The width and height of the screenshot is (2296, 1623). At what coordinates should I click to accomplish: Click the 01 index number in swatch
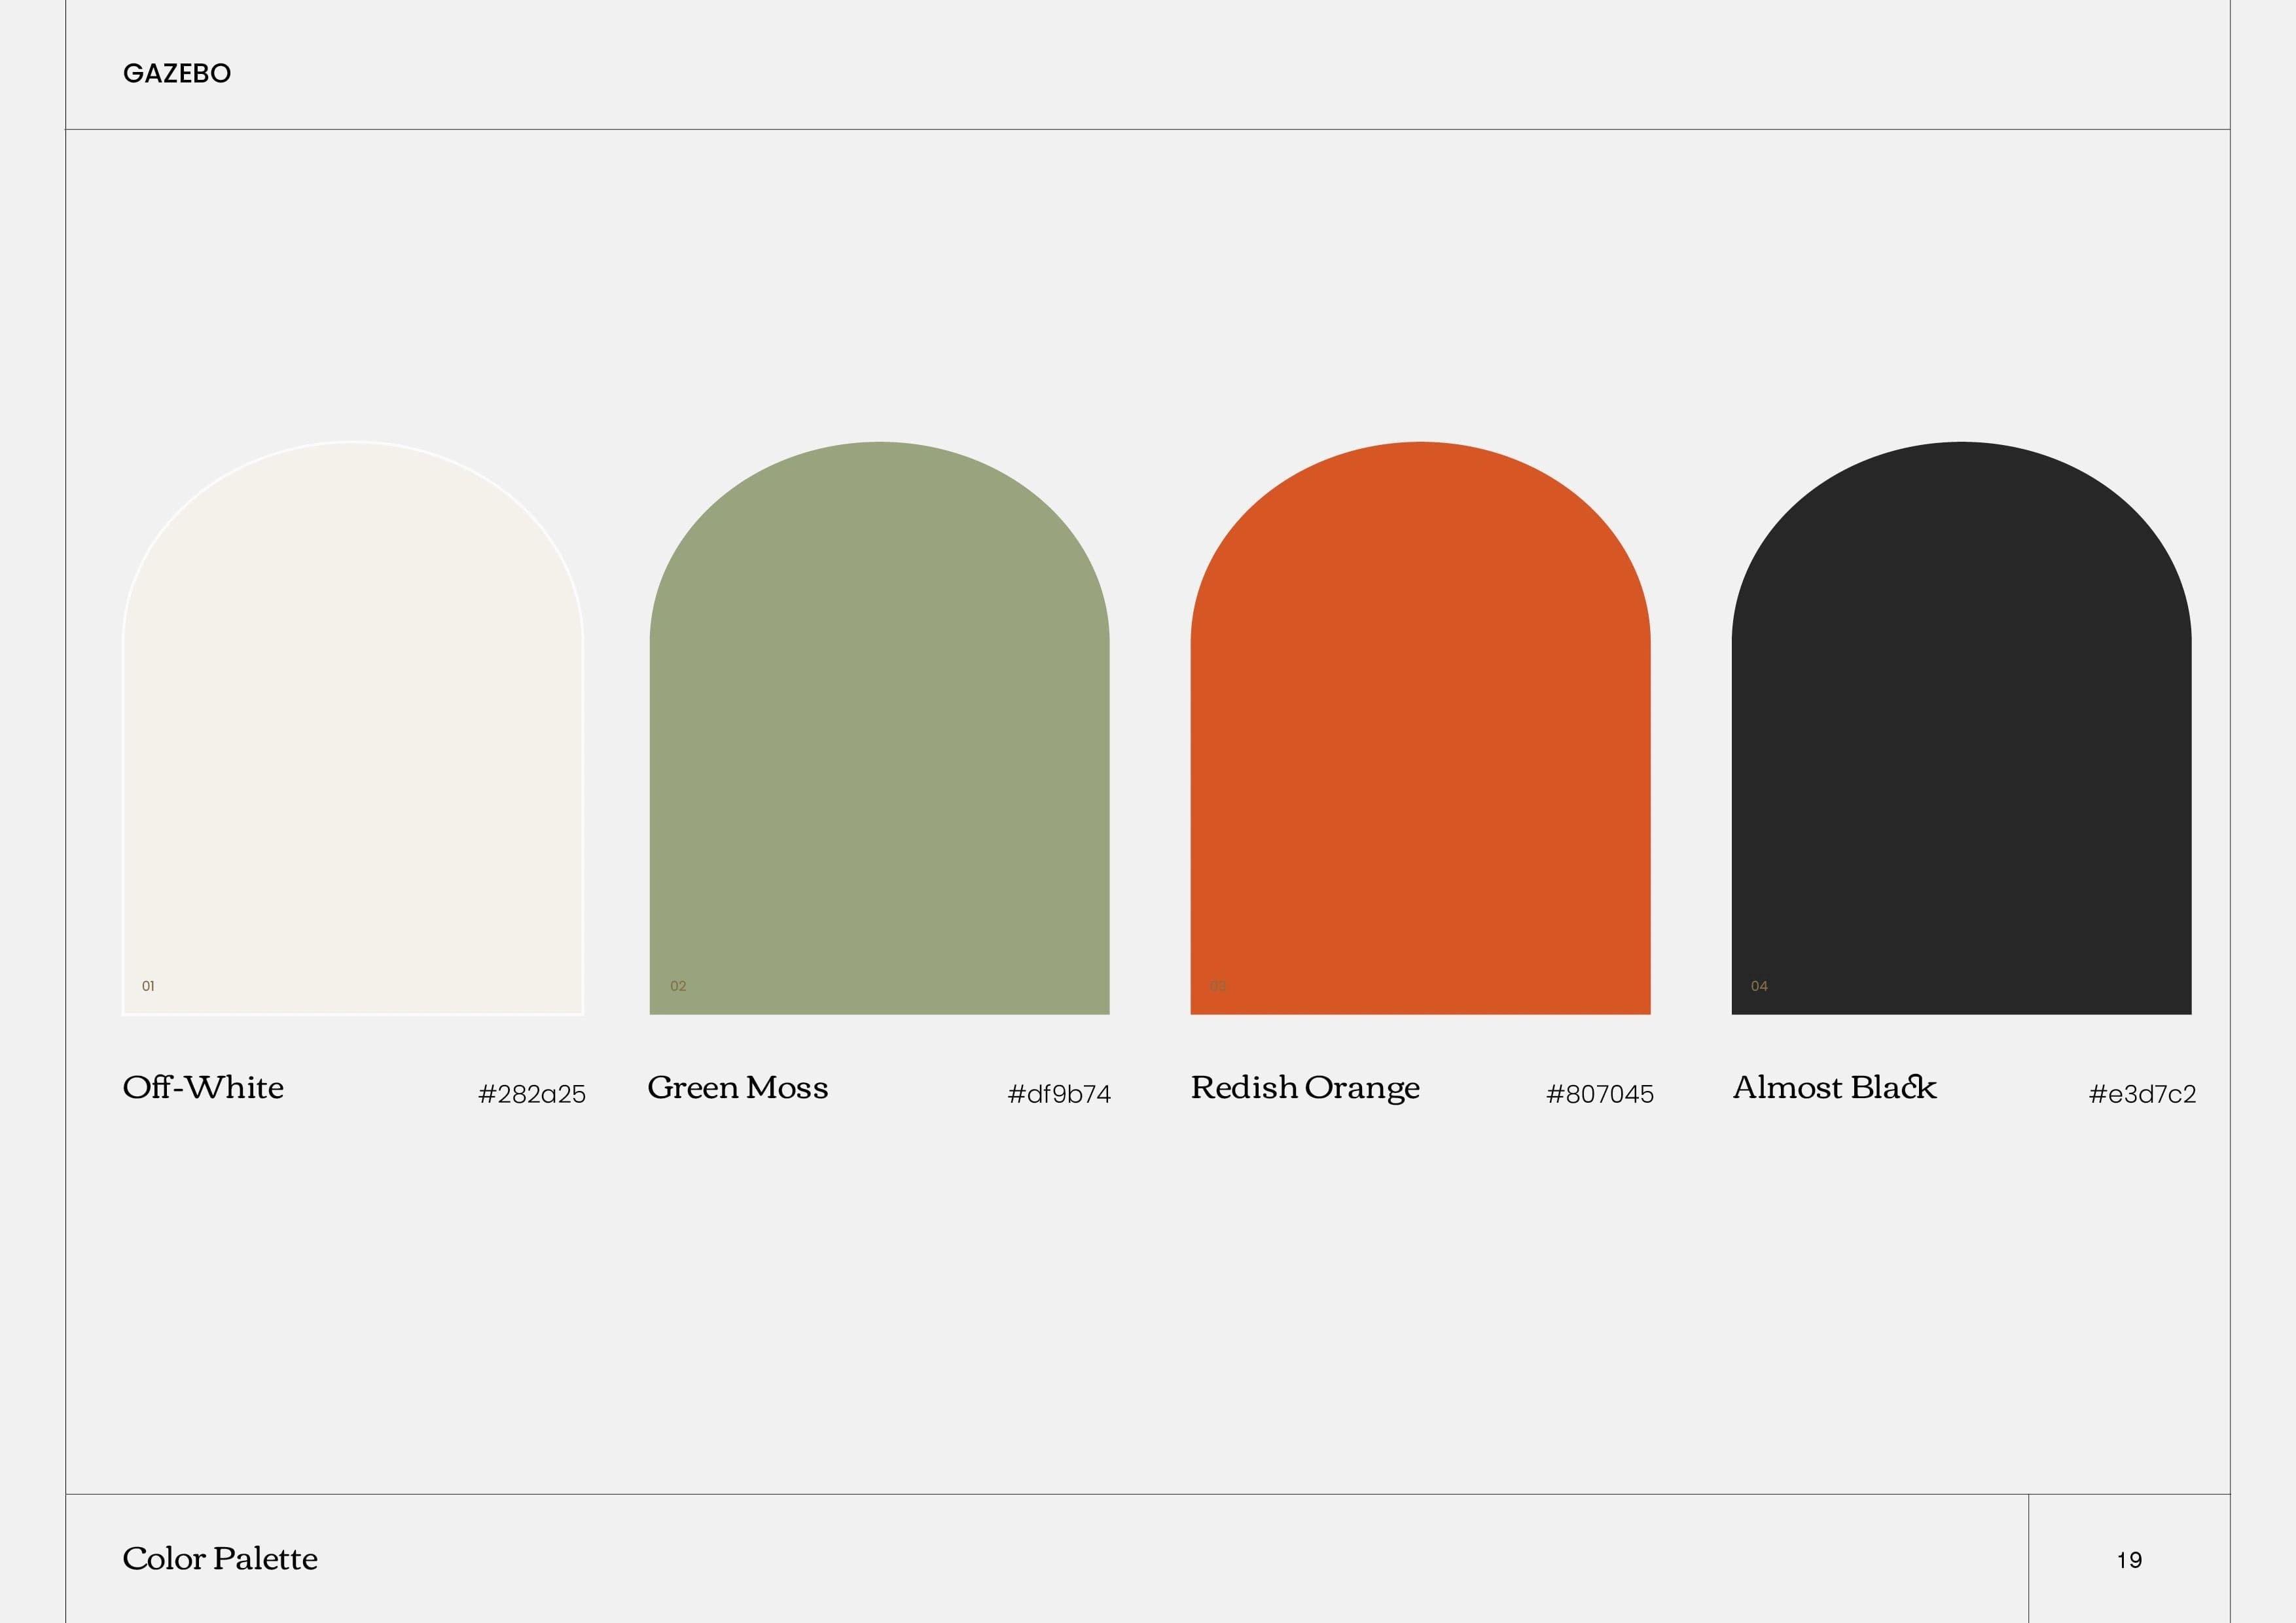[148, 986]
